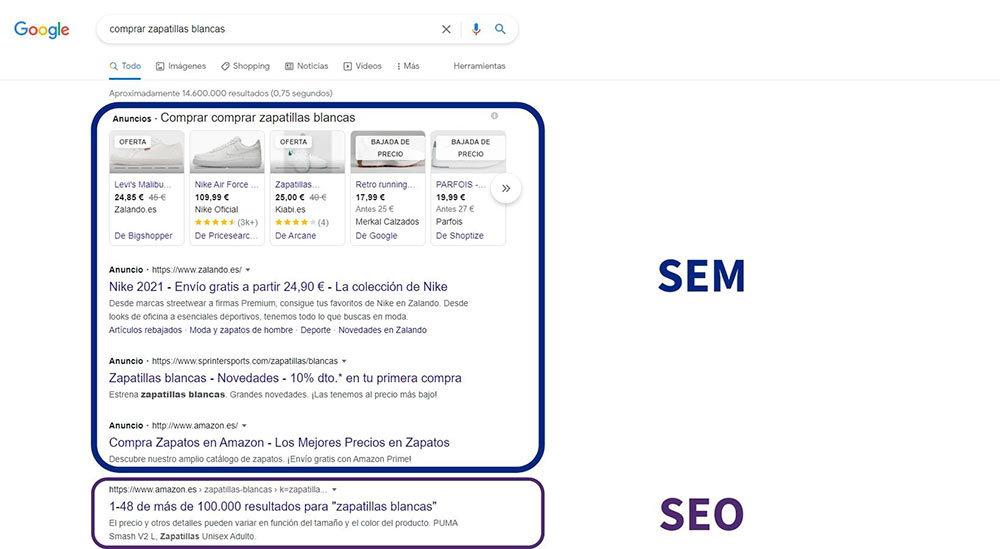
Task: Expand the zalando.es ad dropdown arrow
Action: tap(248, 270)
